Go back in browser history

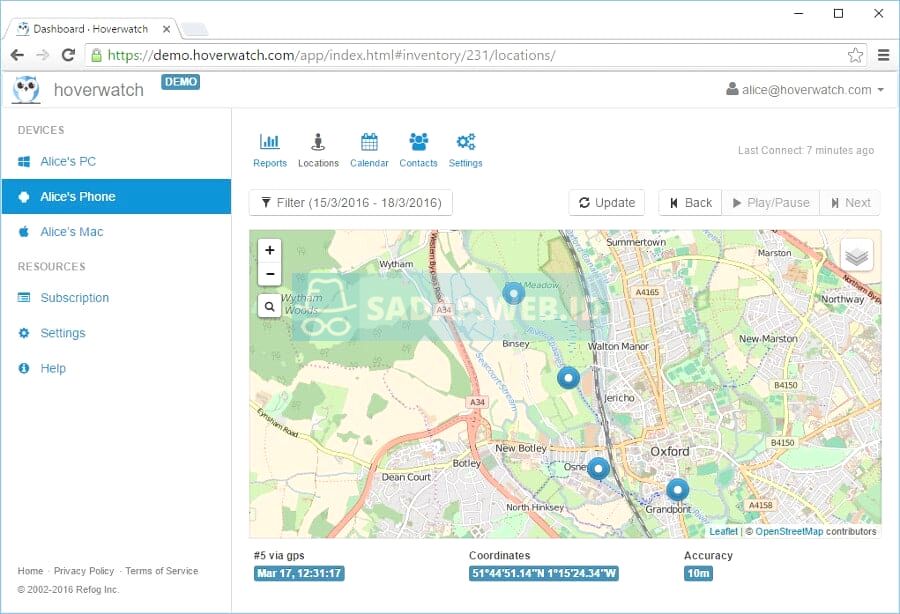coord(17,55)
